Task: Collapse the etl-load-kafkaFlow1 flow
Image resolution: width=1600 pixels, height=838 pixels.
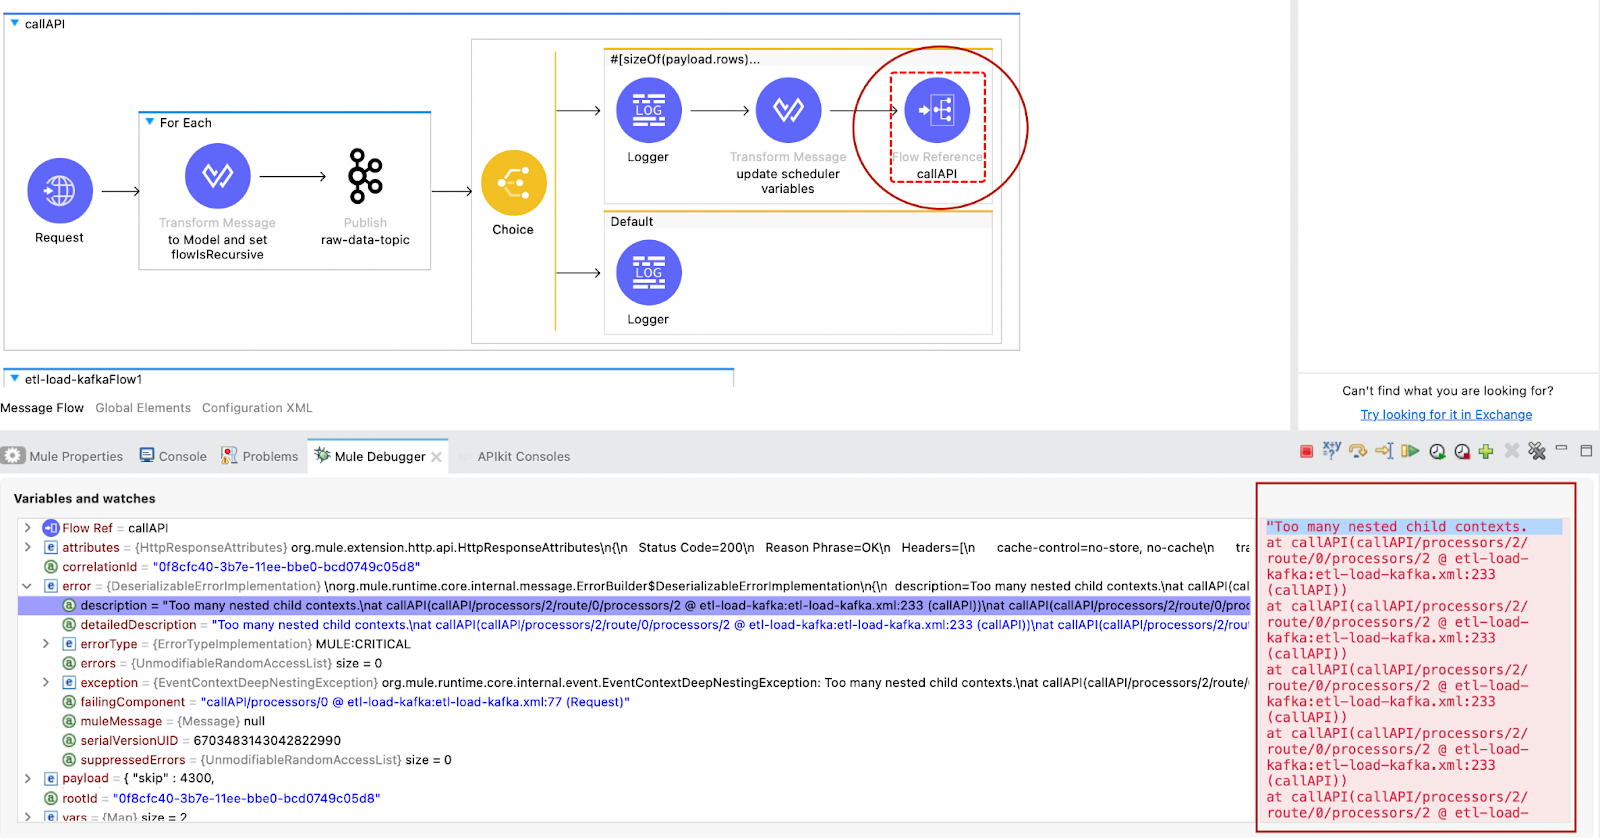Action: point(14,379)
